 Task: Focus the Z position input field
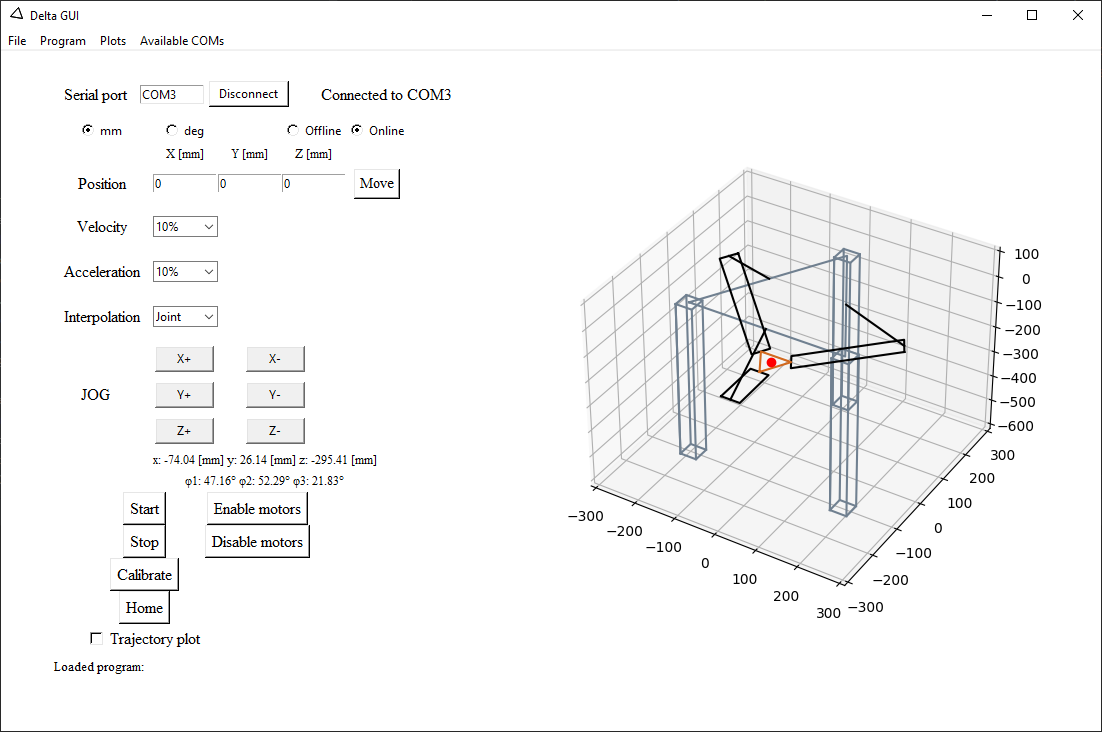313,183
